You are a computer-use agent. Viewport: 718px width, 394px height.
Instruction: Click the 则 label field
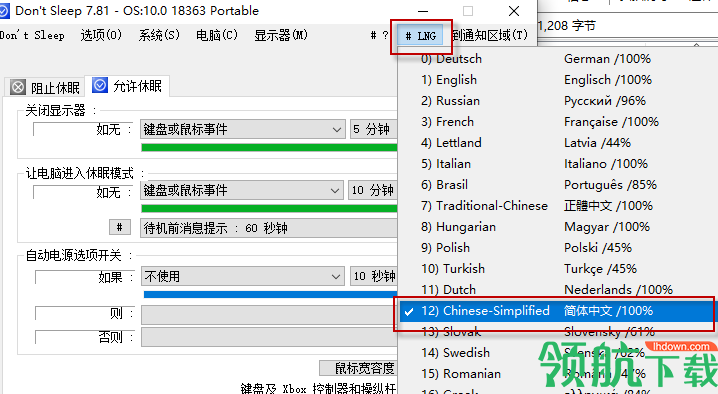click(x=85, y=314)
